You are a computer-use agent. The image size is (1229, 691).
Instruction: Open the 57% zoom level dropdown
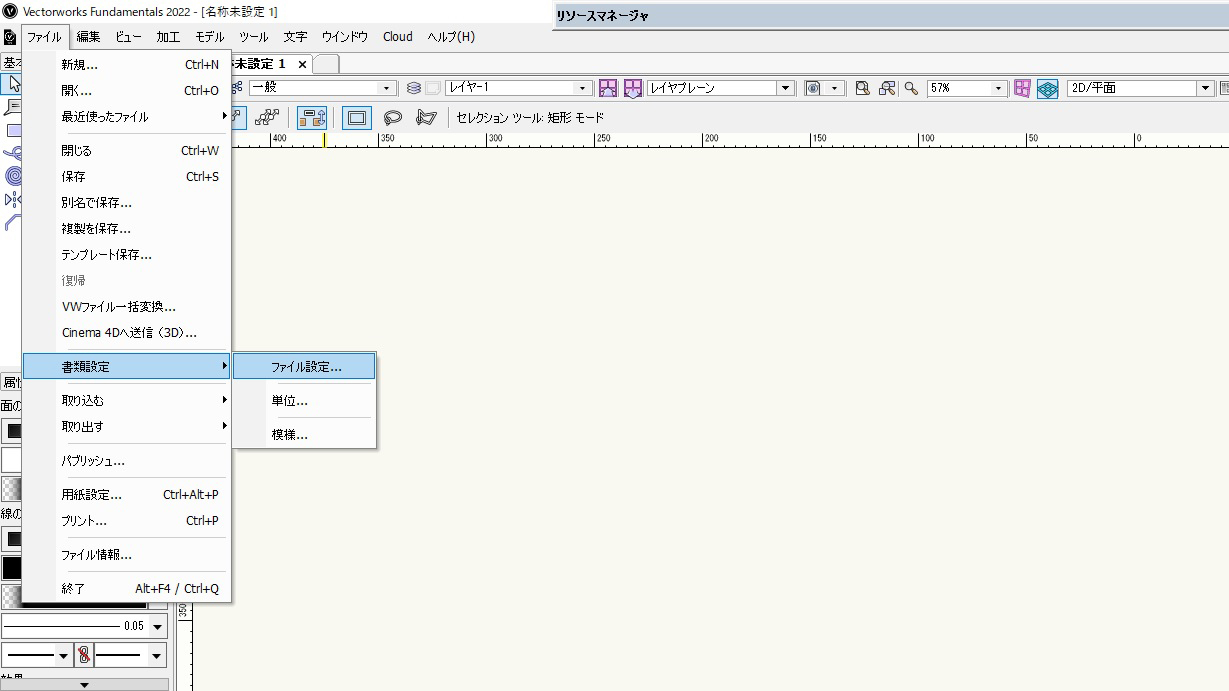tap(966, 88)
